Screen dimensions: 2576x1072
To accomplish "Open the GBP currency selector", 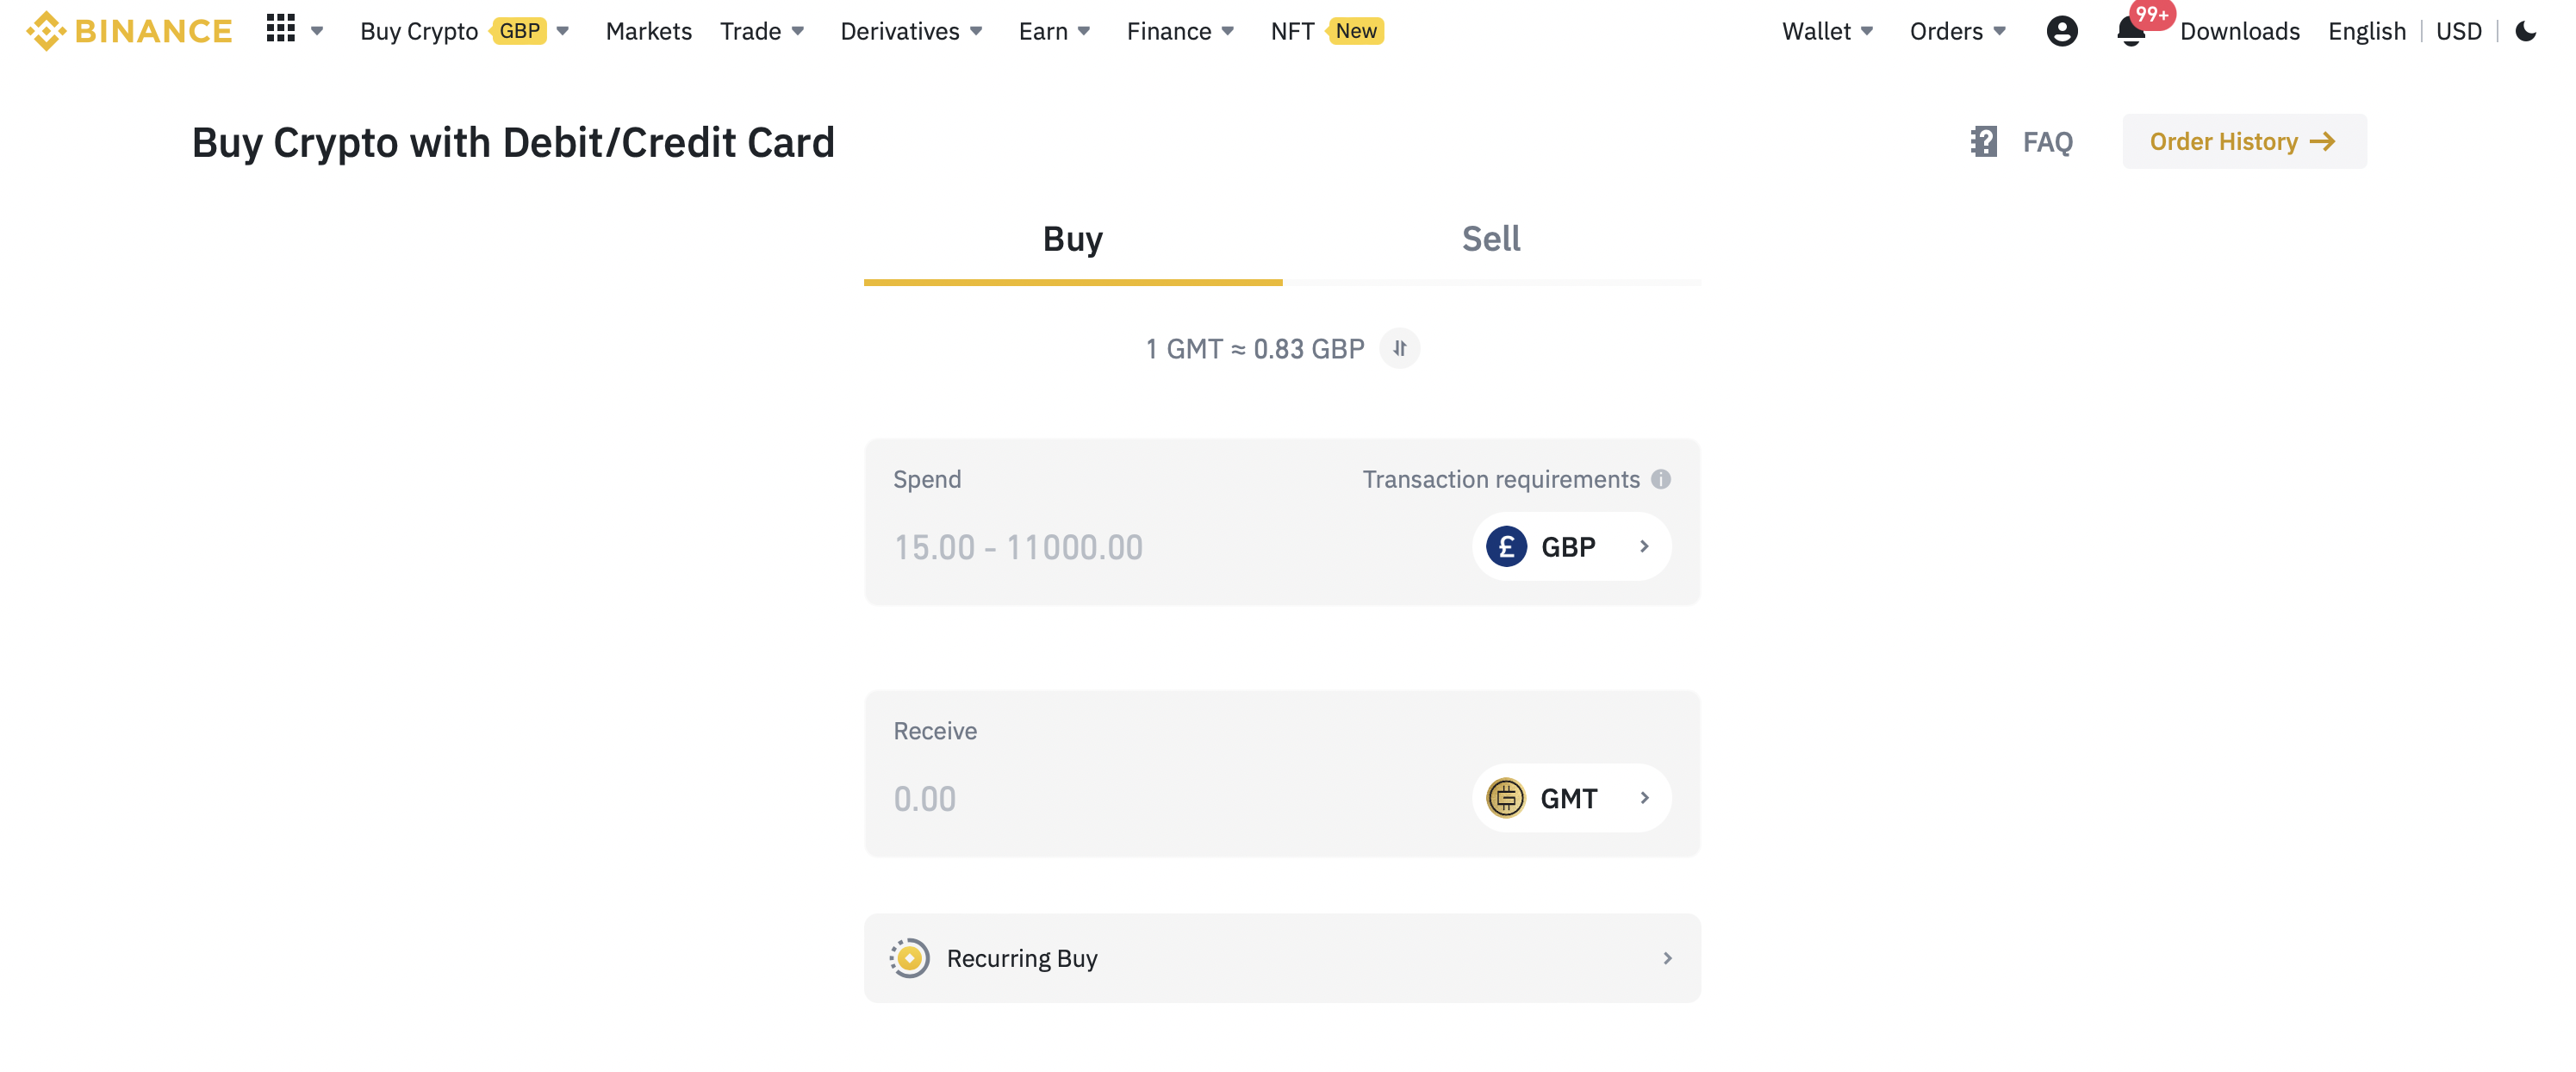I will click(1570, 547).
